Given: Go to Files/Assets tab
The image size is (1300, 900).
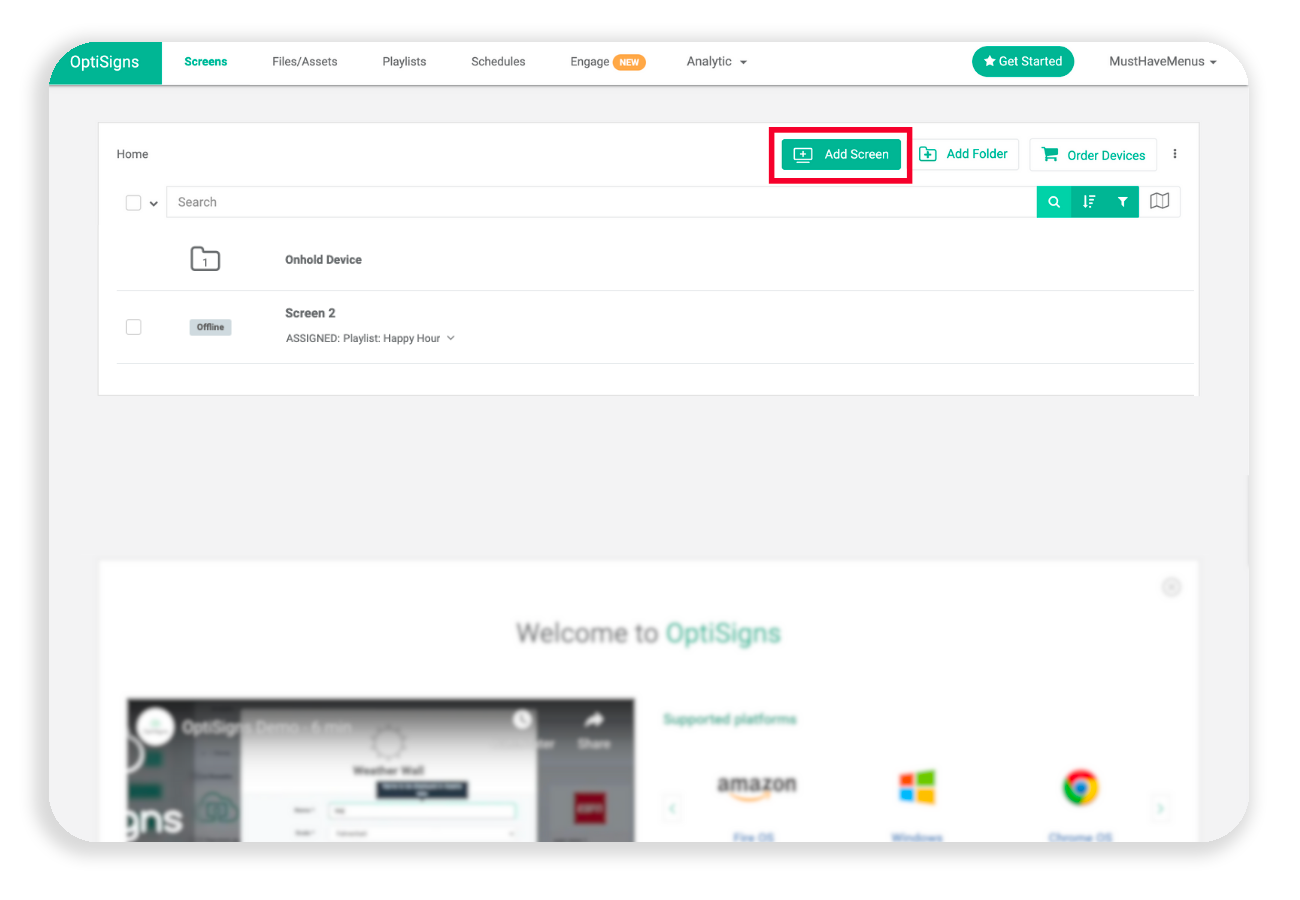Looking at the screenshot, I should (305, 62).
